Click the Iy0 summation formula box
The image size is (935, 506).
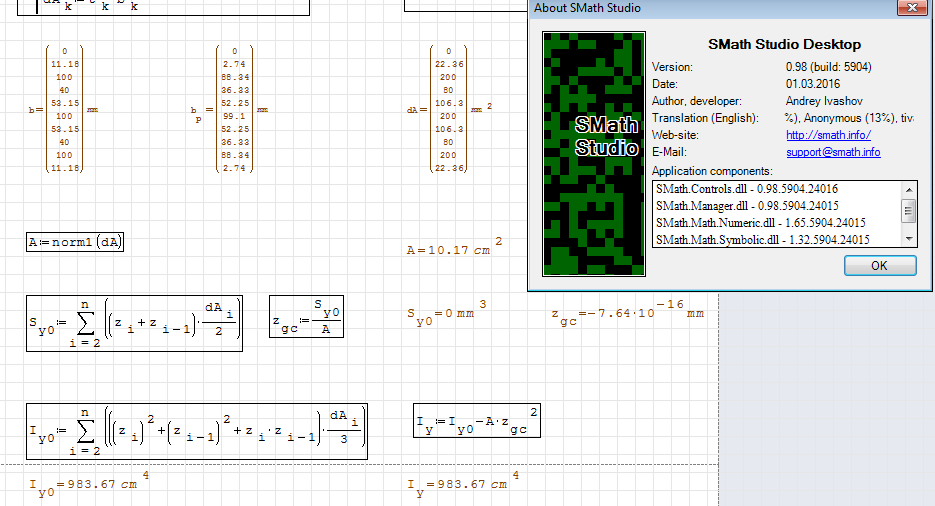[197, 431]
